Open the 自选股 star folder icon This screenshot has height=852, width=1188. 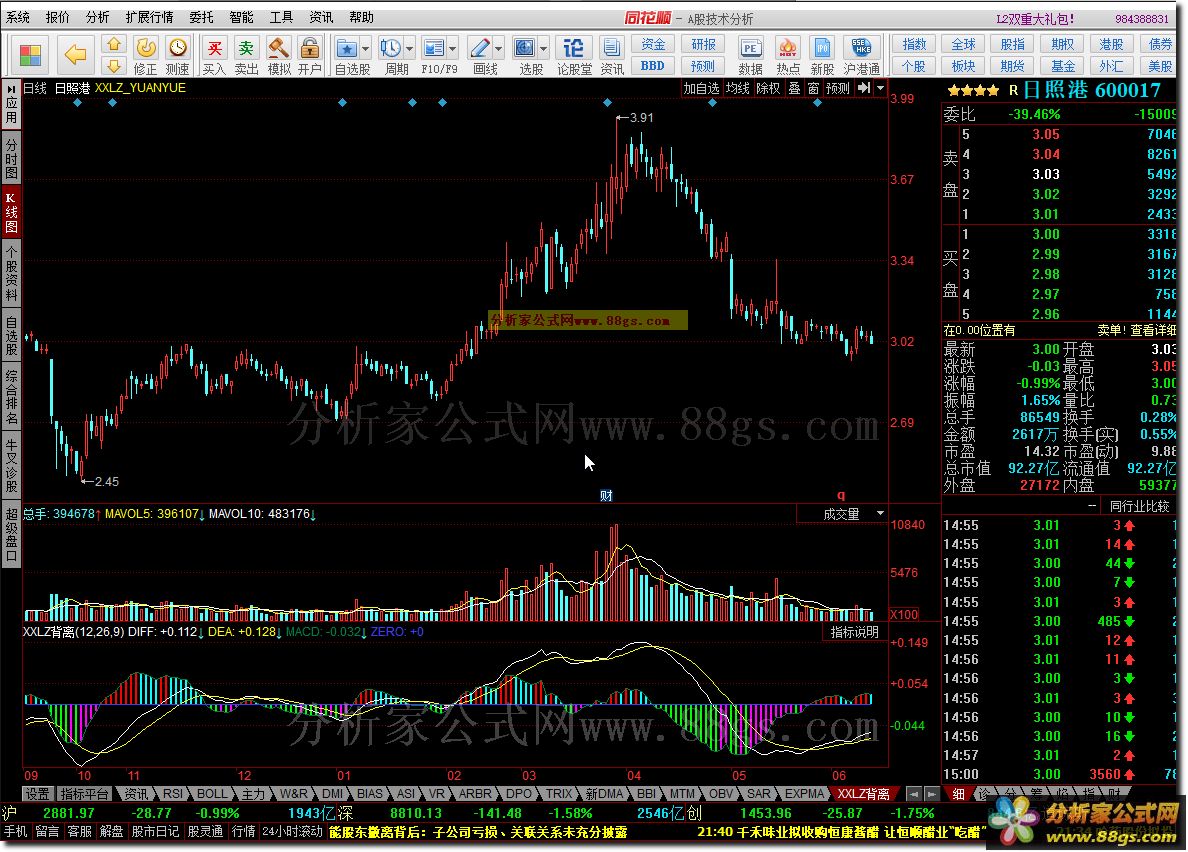click(x=346, y=48)
